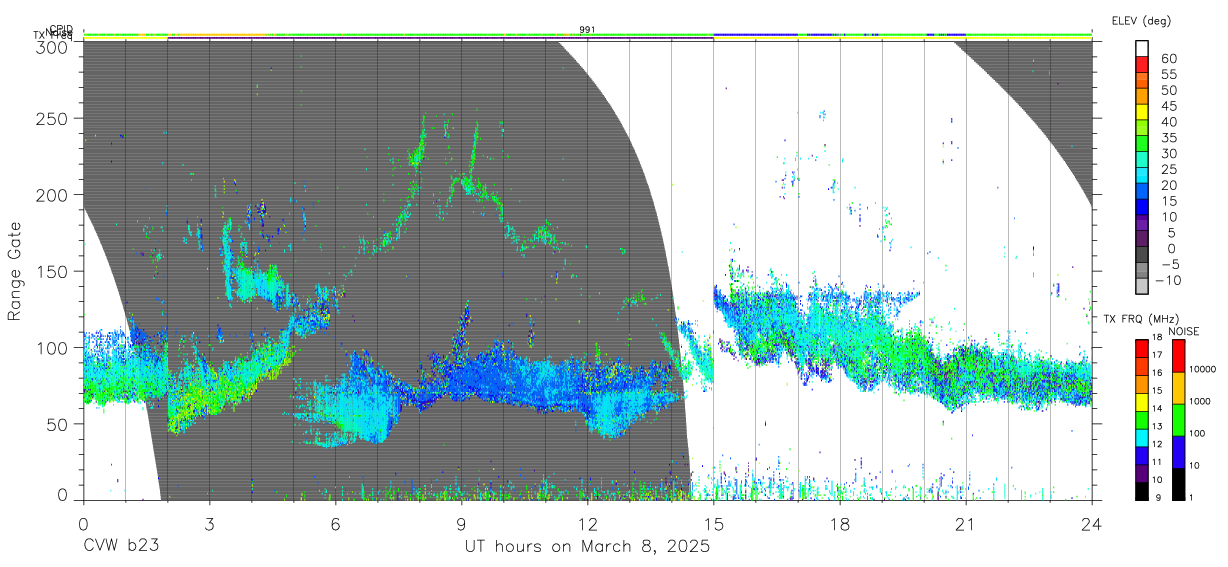Click the x-axis tick label '3'
Screen dimensions: 1228x567
click(x=209, y=523)
